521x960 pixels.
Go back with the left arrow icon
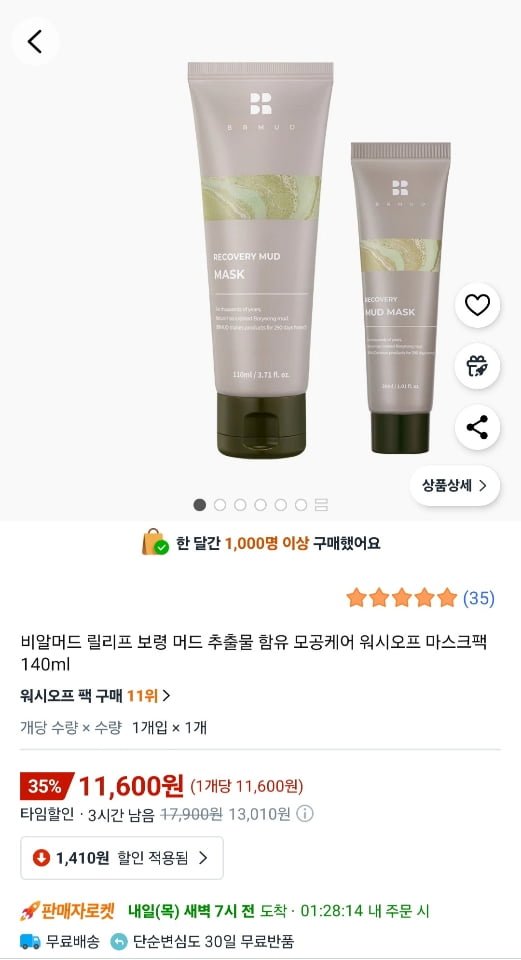(x=35, y=42)
